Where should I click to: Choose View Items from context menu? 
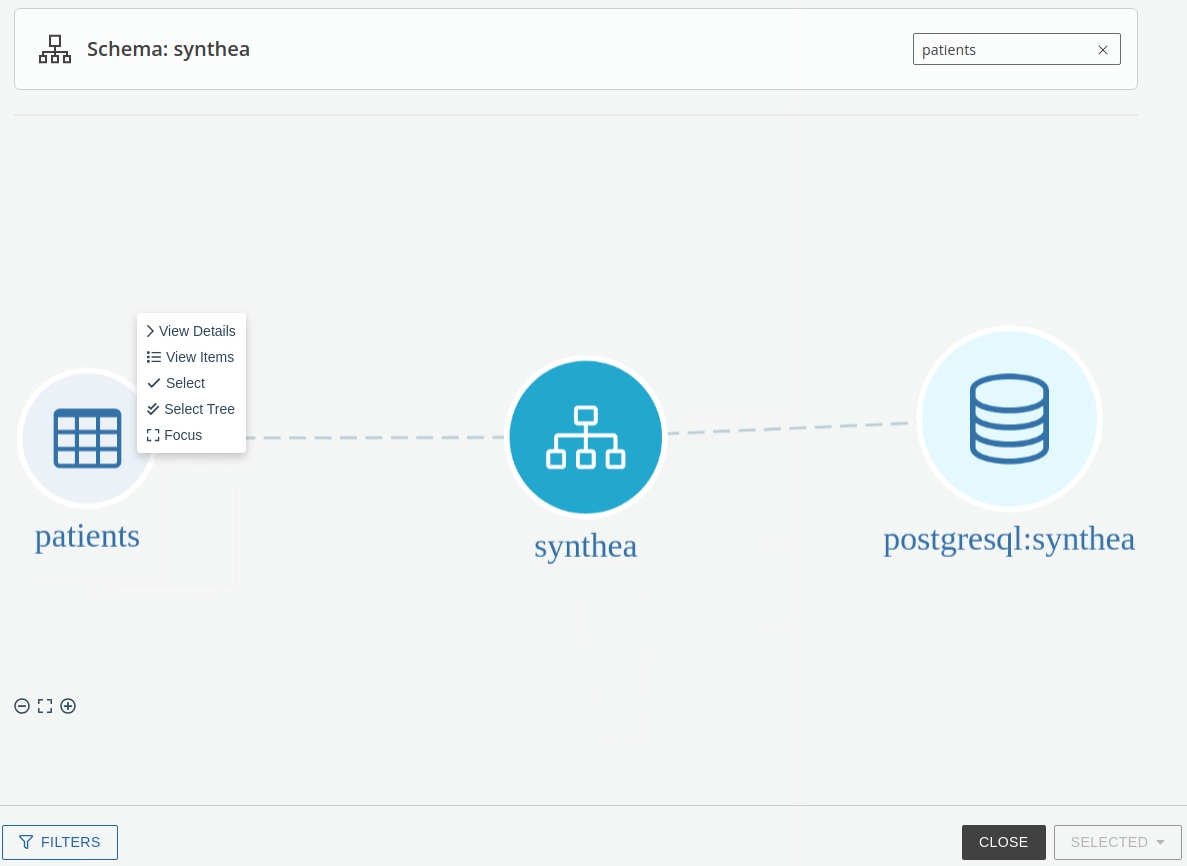(x=191, y=357)
